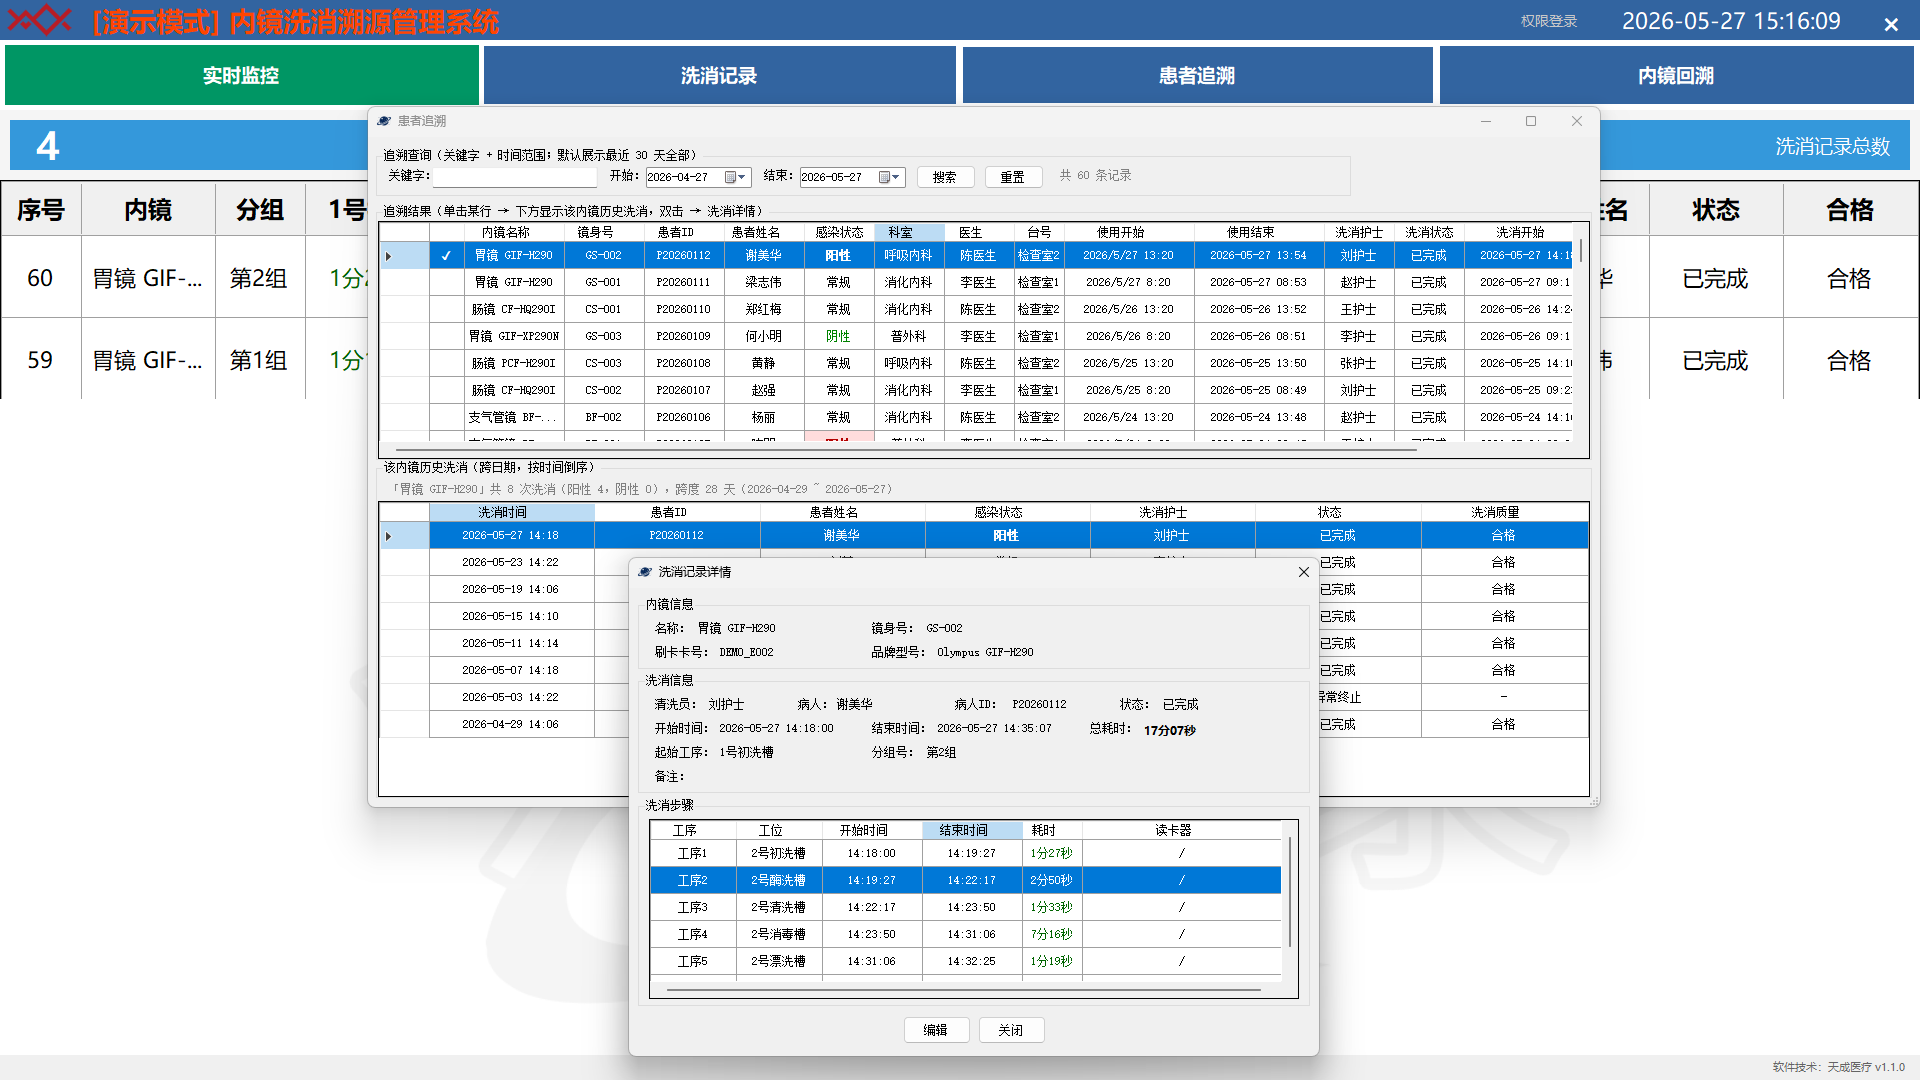Close the main application with top-right X
Viewport: 1920px width, 1080px height.
click(1891, 24)
